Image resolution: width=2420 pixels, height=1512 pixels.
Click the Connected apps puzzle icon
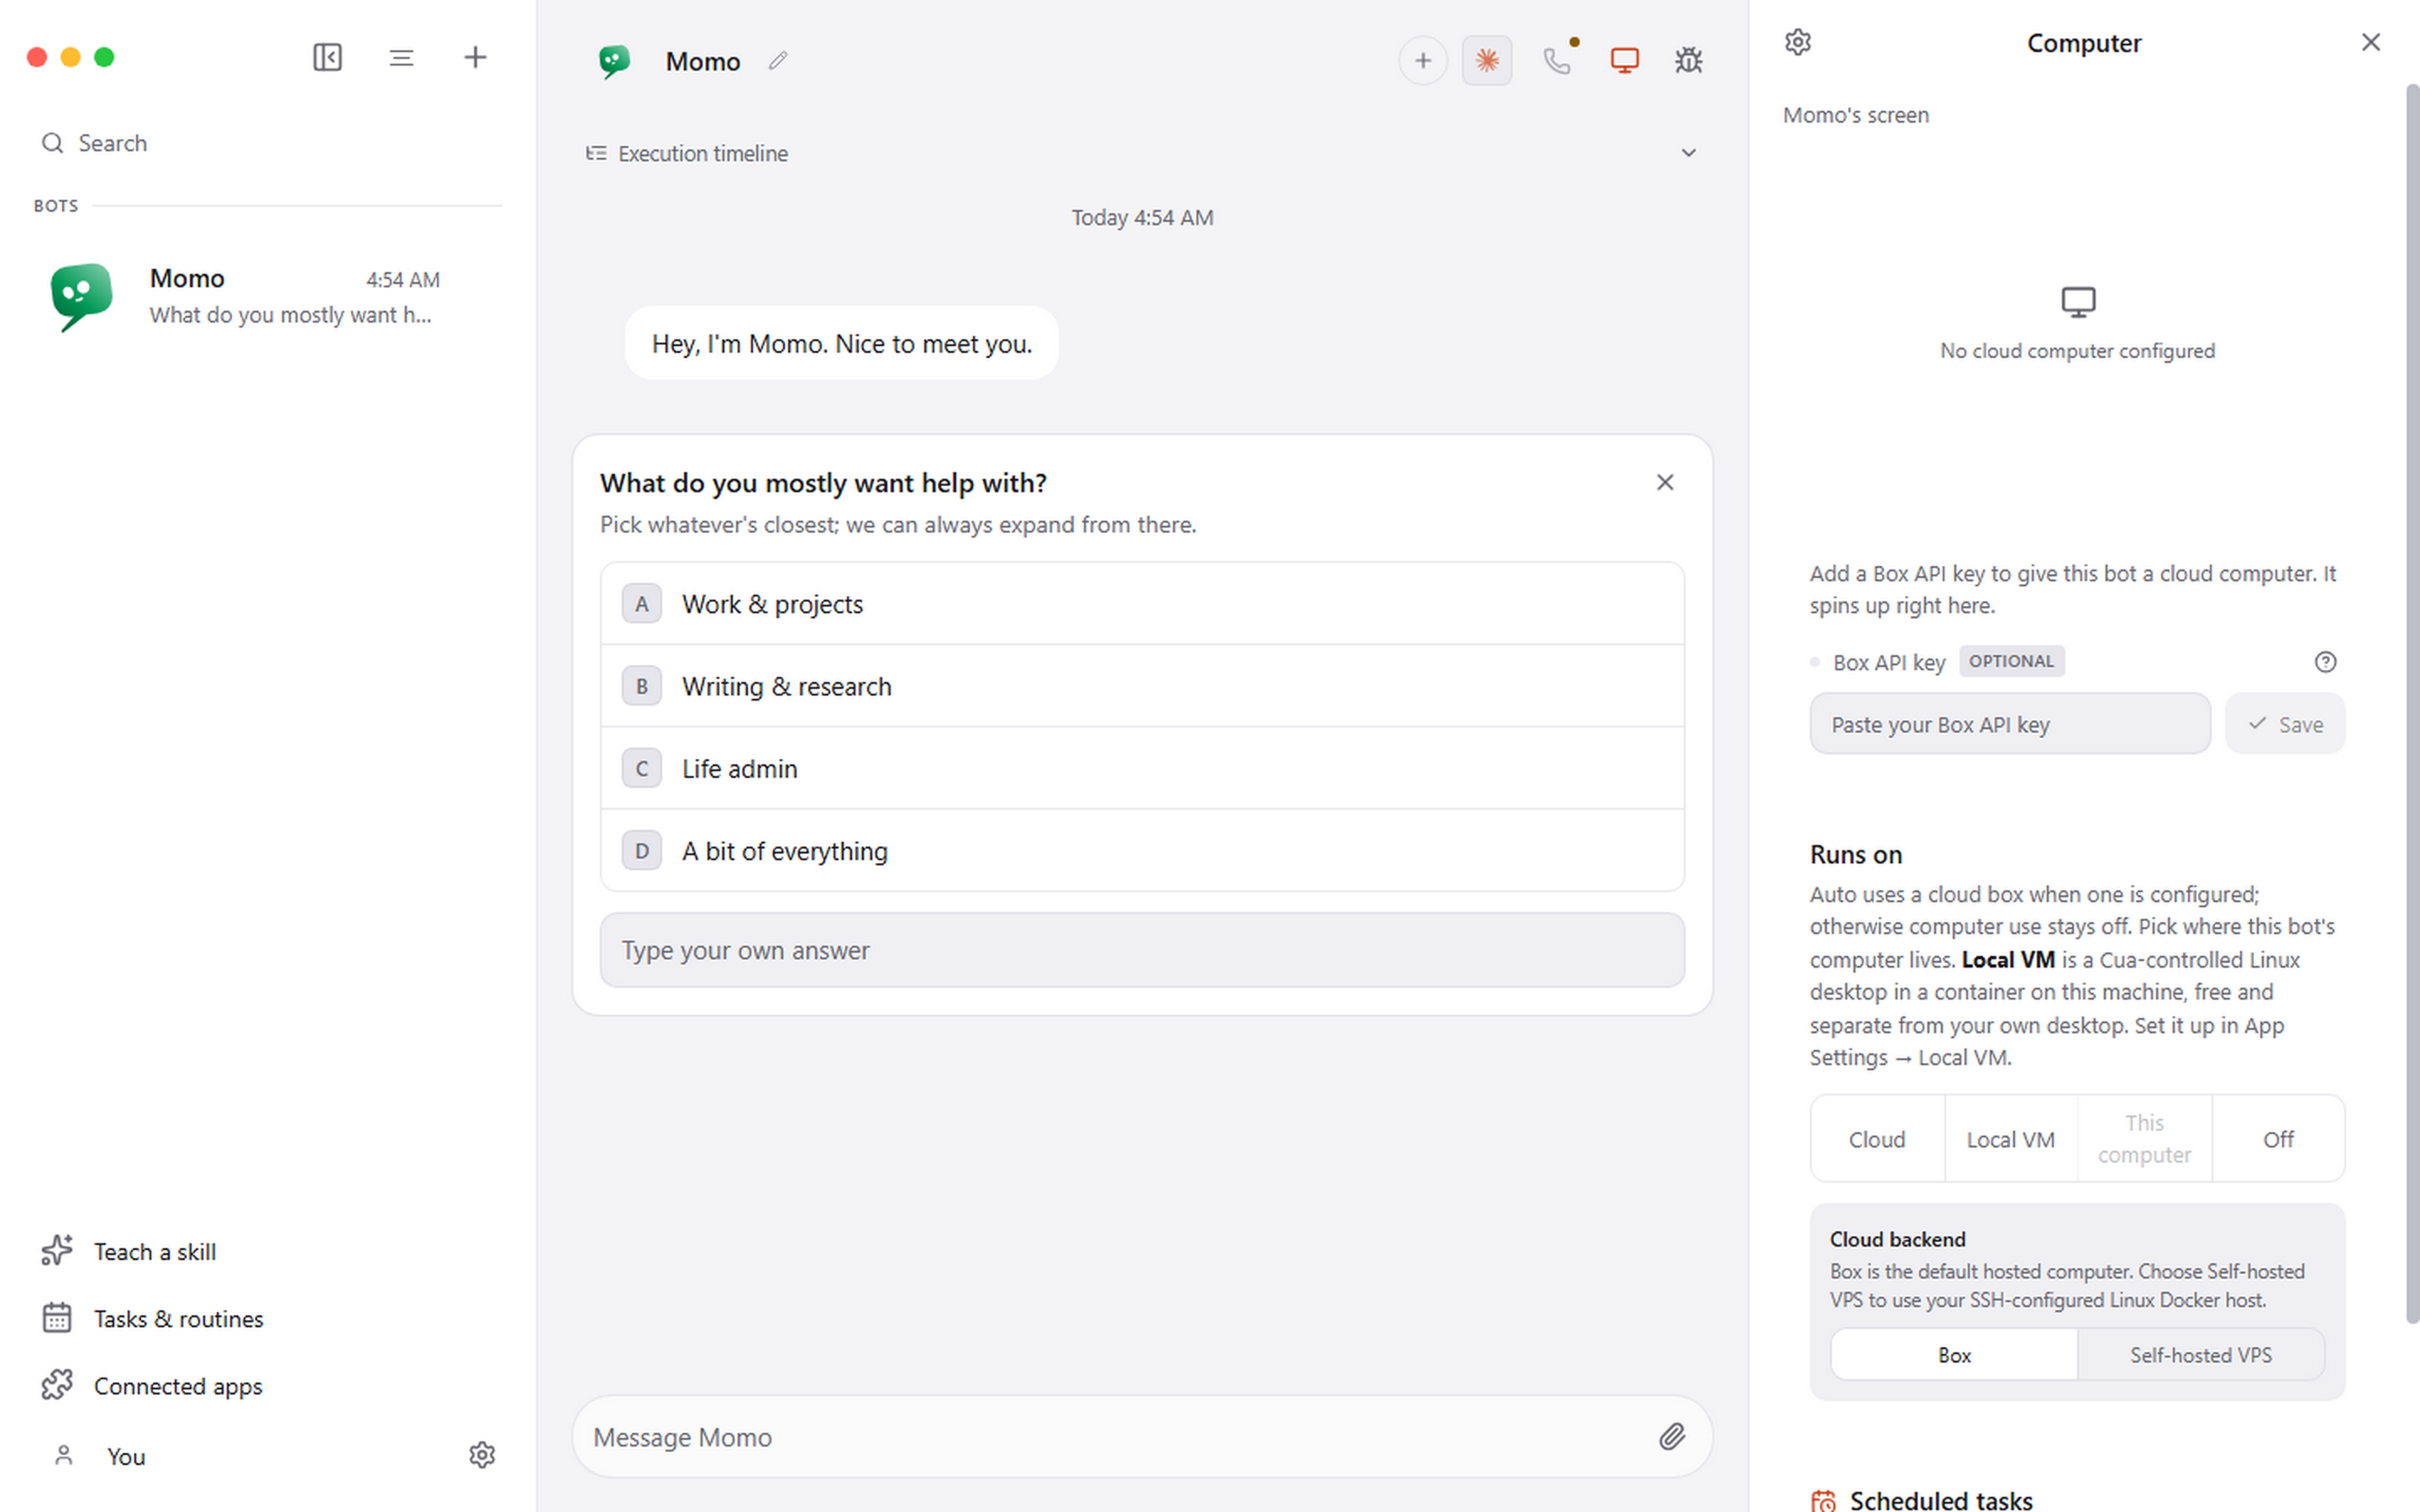pos(57,1385)
